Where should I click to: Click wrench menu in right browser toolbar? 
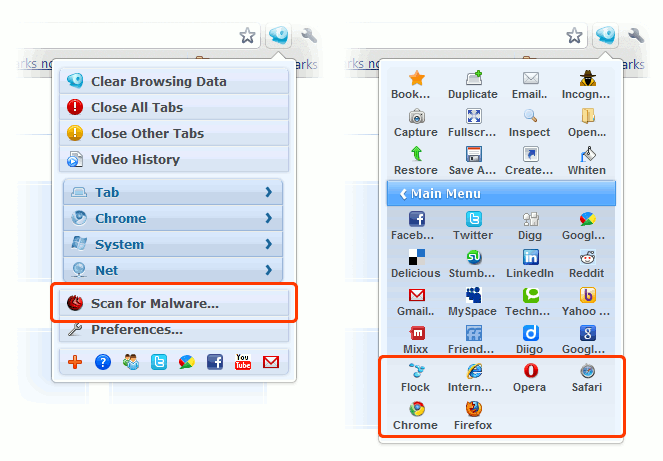point(636,35)
